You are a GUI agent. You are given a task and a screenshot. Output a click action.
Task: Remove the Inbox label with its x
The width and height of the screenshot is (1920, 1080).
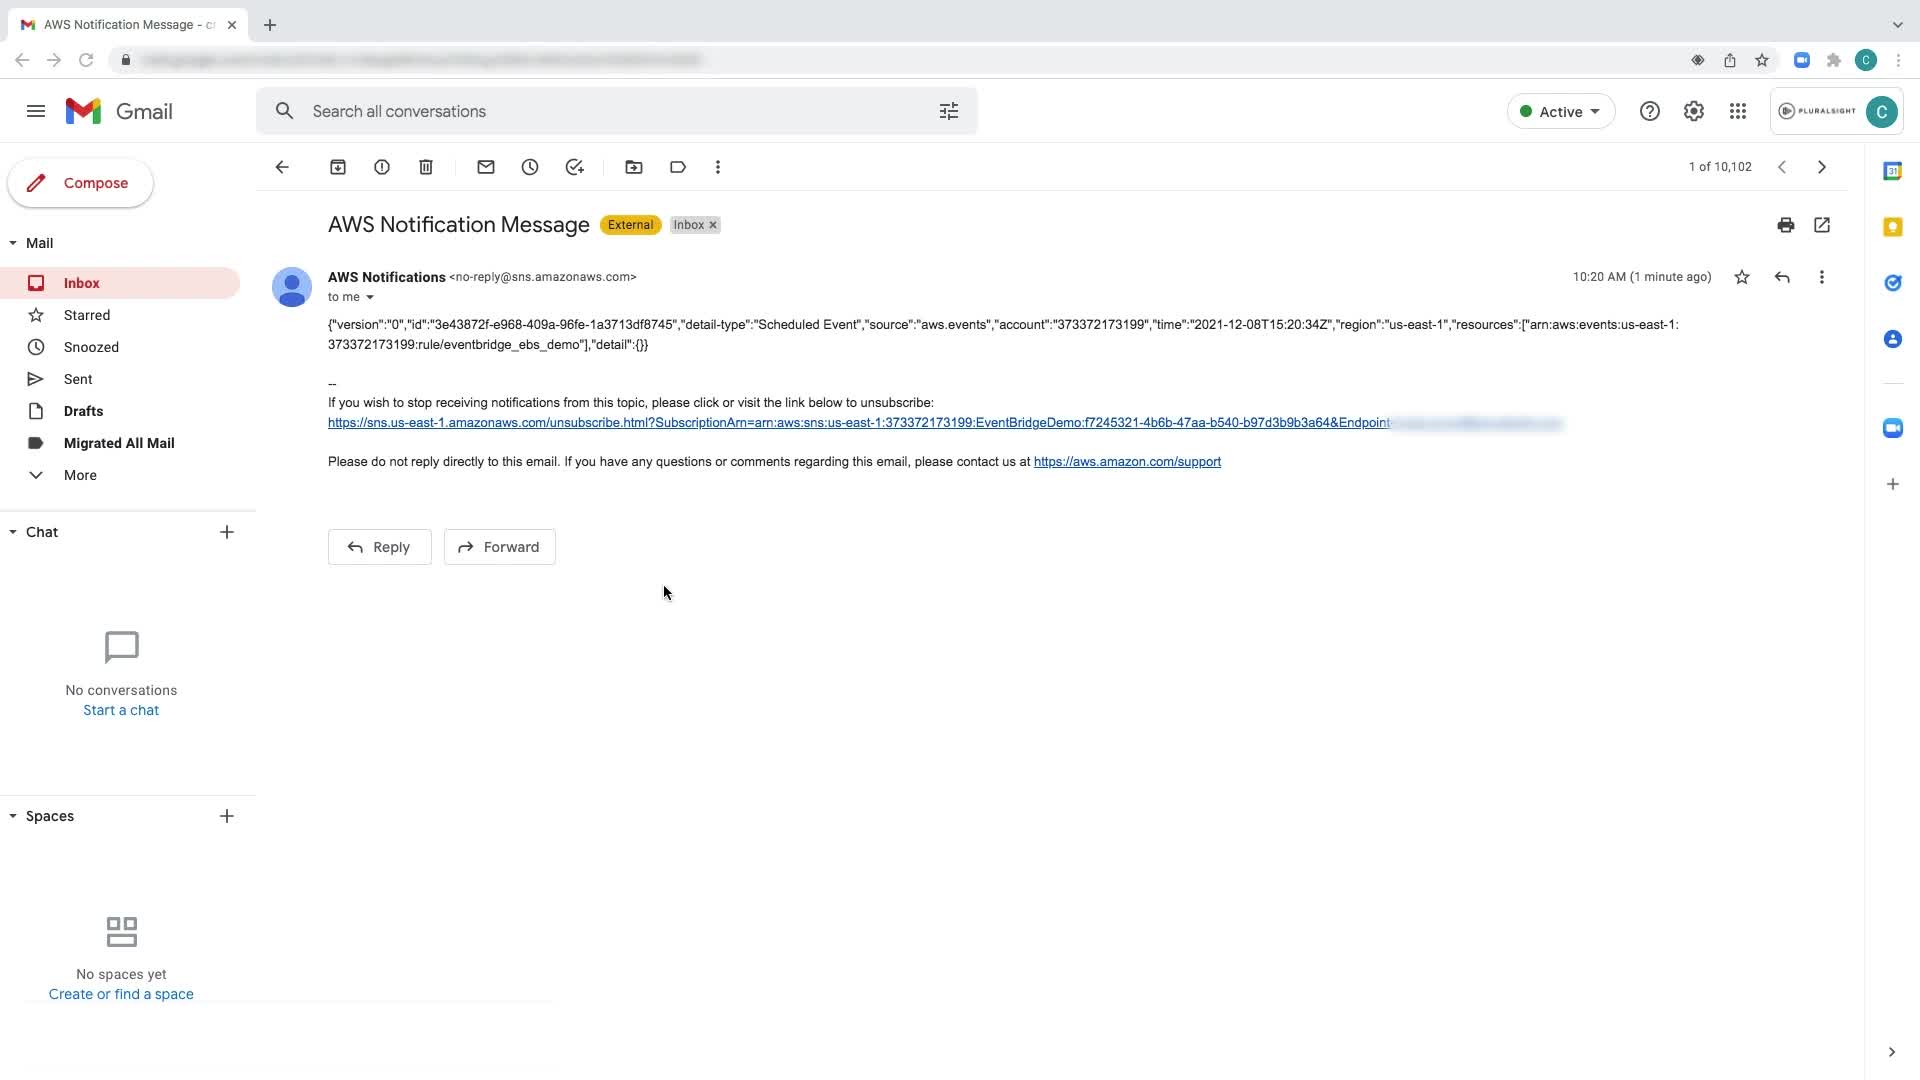pyautogui.click(x=713, y=225)
